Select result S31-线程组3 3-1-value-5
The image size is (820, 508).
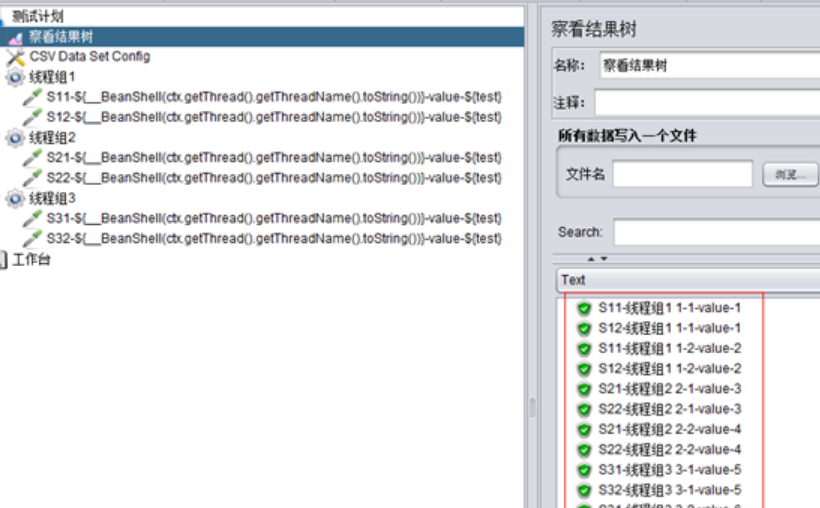669,470
